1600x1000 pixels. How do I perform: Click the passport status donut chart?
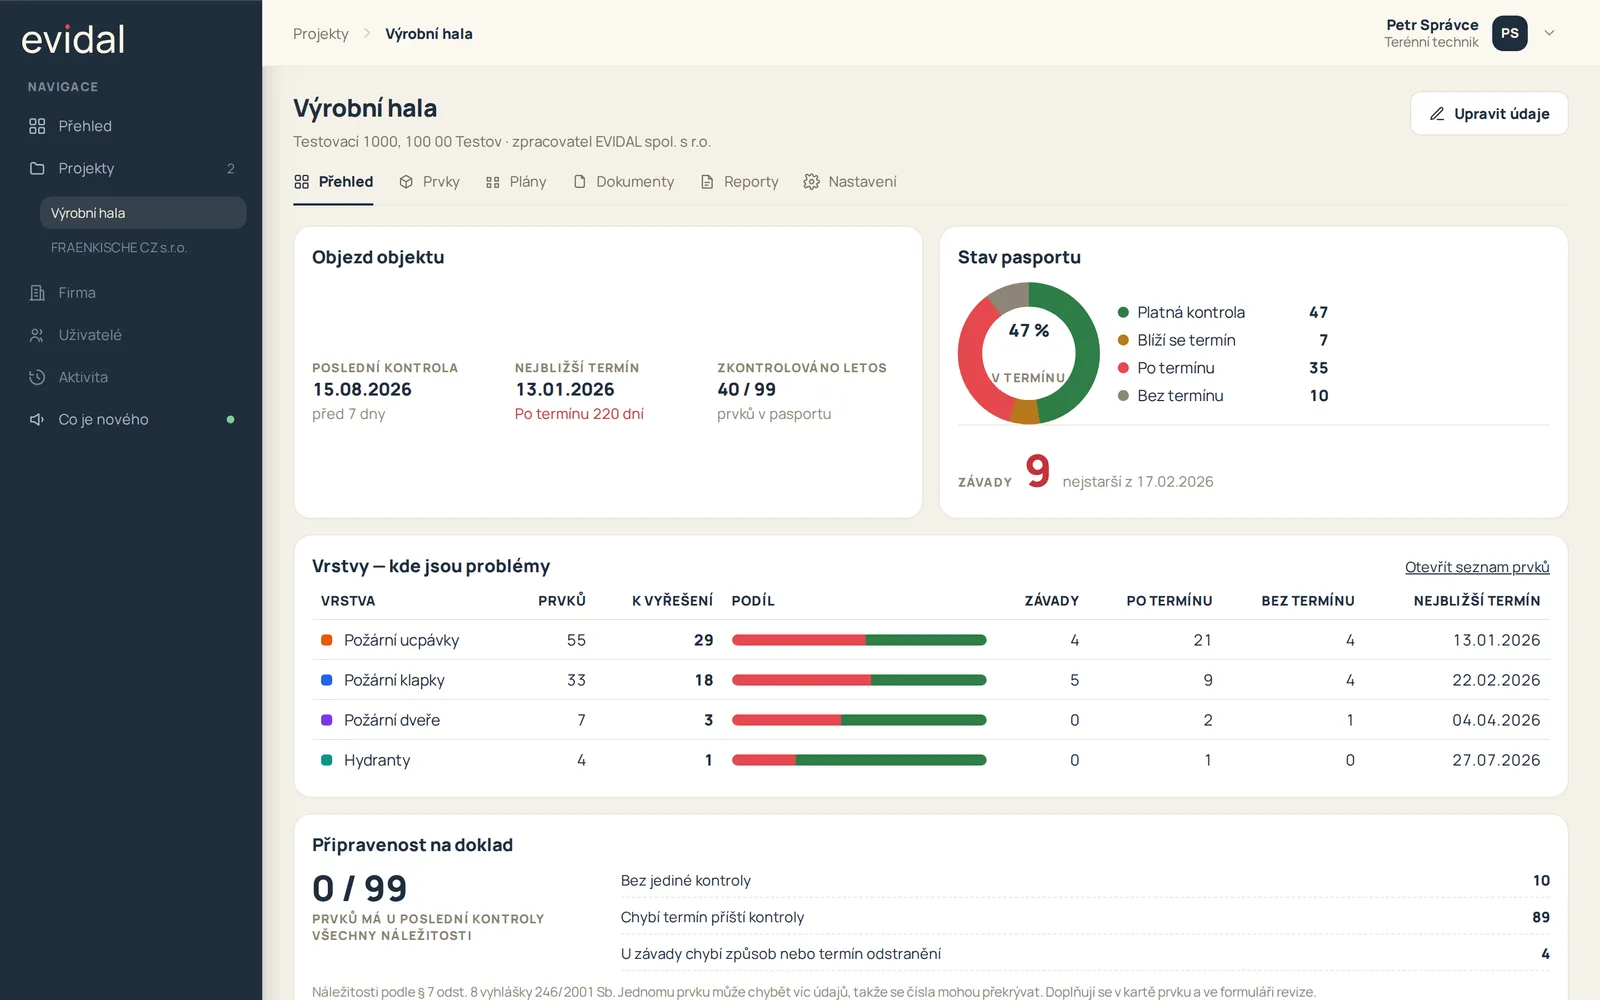point(1028,353)
